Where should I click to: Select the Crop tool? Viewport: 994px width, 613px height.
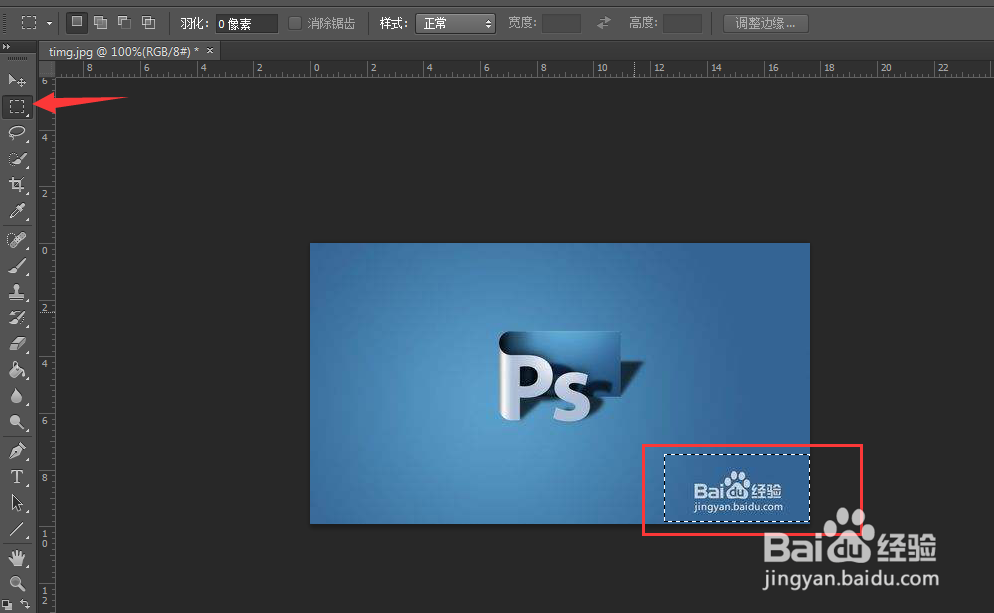17,184
